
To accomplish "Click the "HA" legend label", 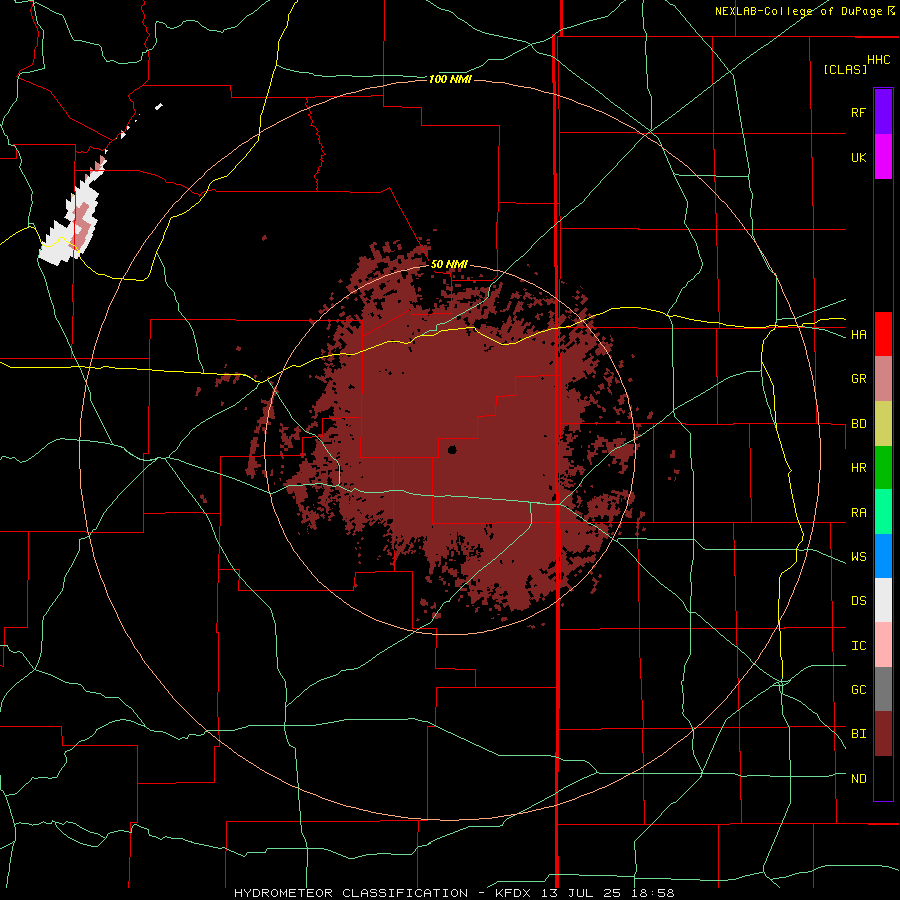I will pos(858,335).
